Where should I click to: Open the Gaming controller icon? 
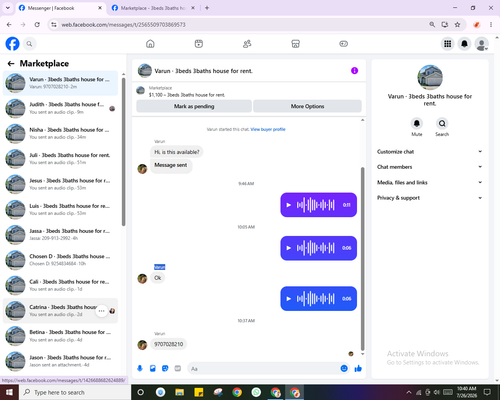[344, 44]
